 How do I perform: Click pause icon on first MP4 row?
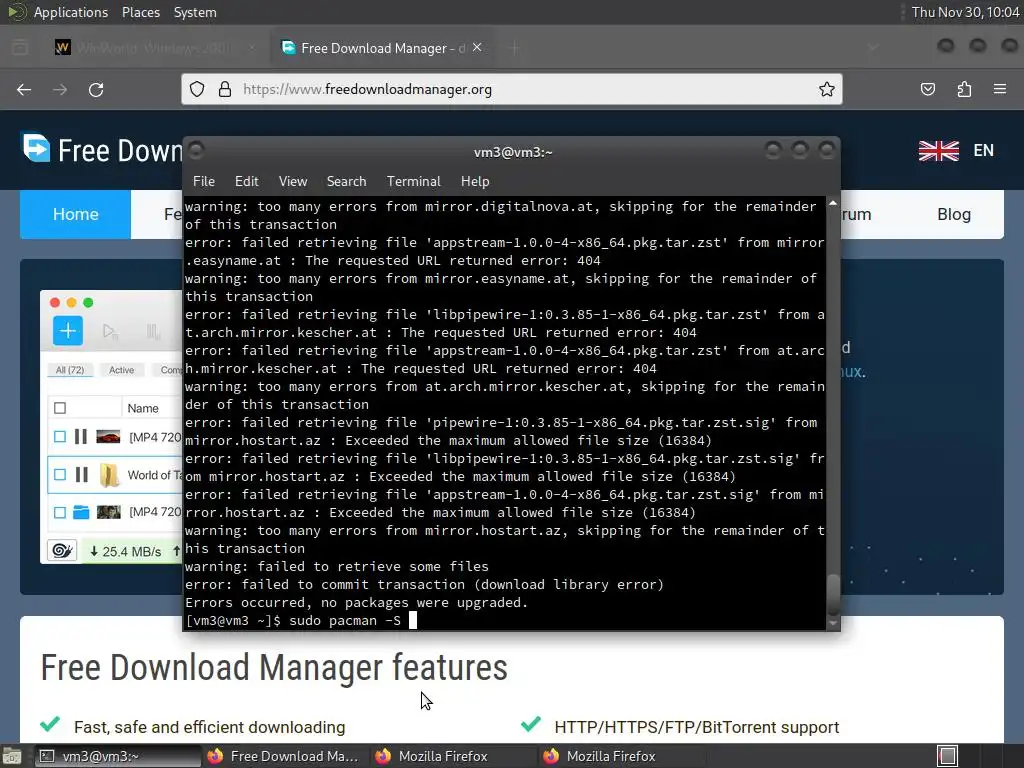(x=81, y=437)
